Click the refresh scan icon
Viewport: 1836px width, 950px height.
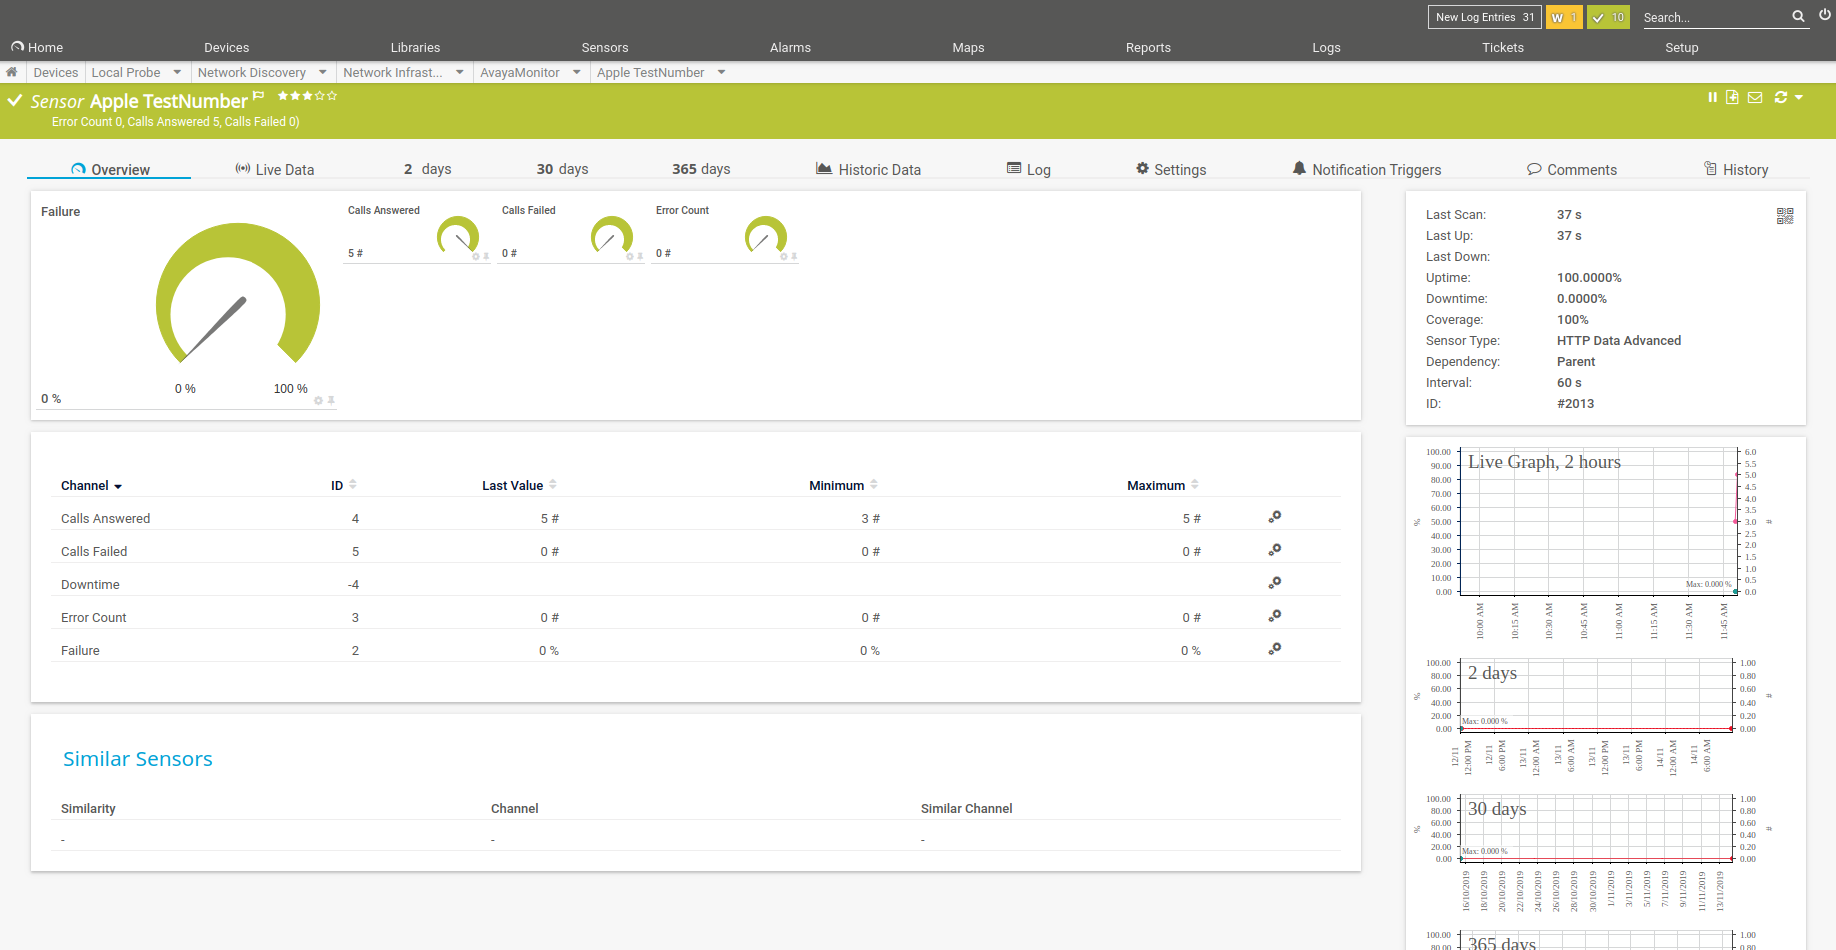[x=1780, y=97]
